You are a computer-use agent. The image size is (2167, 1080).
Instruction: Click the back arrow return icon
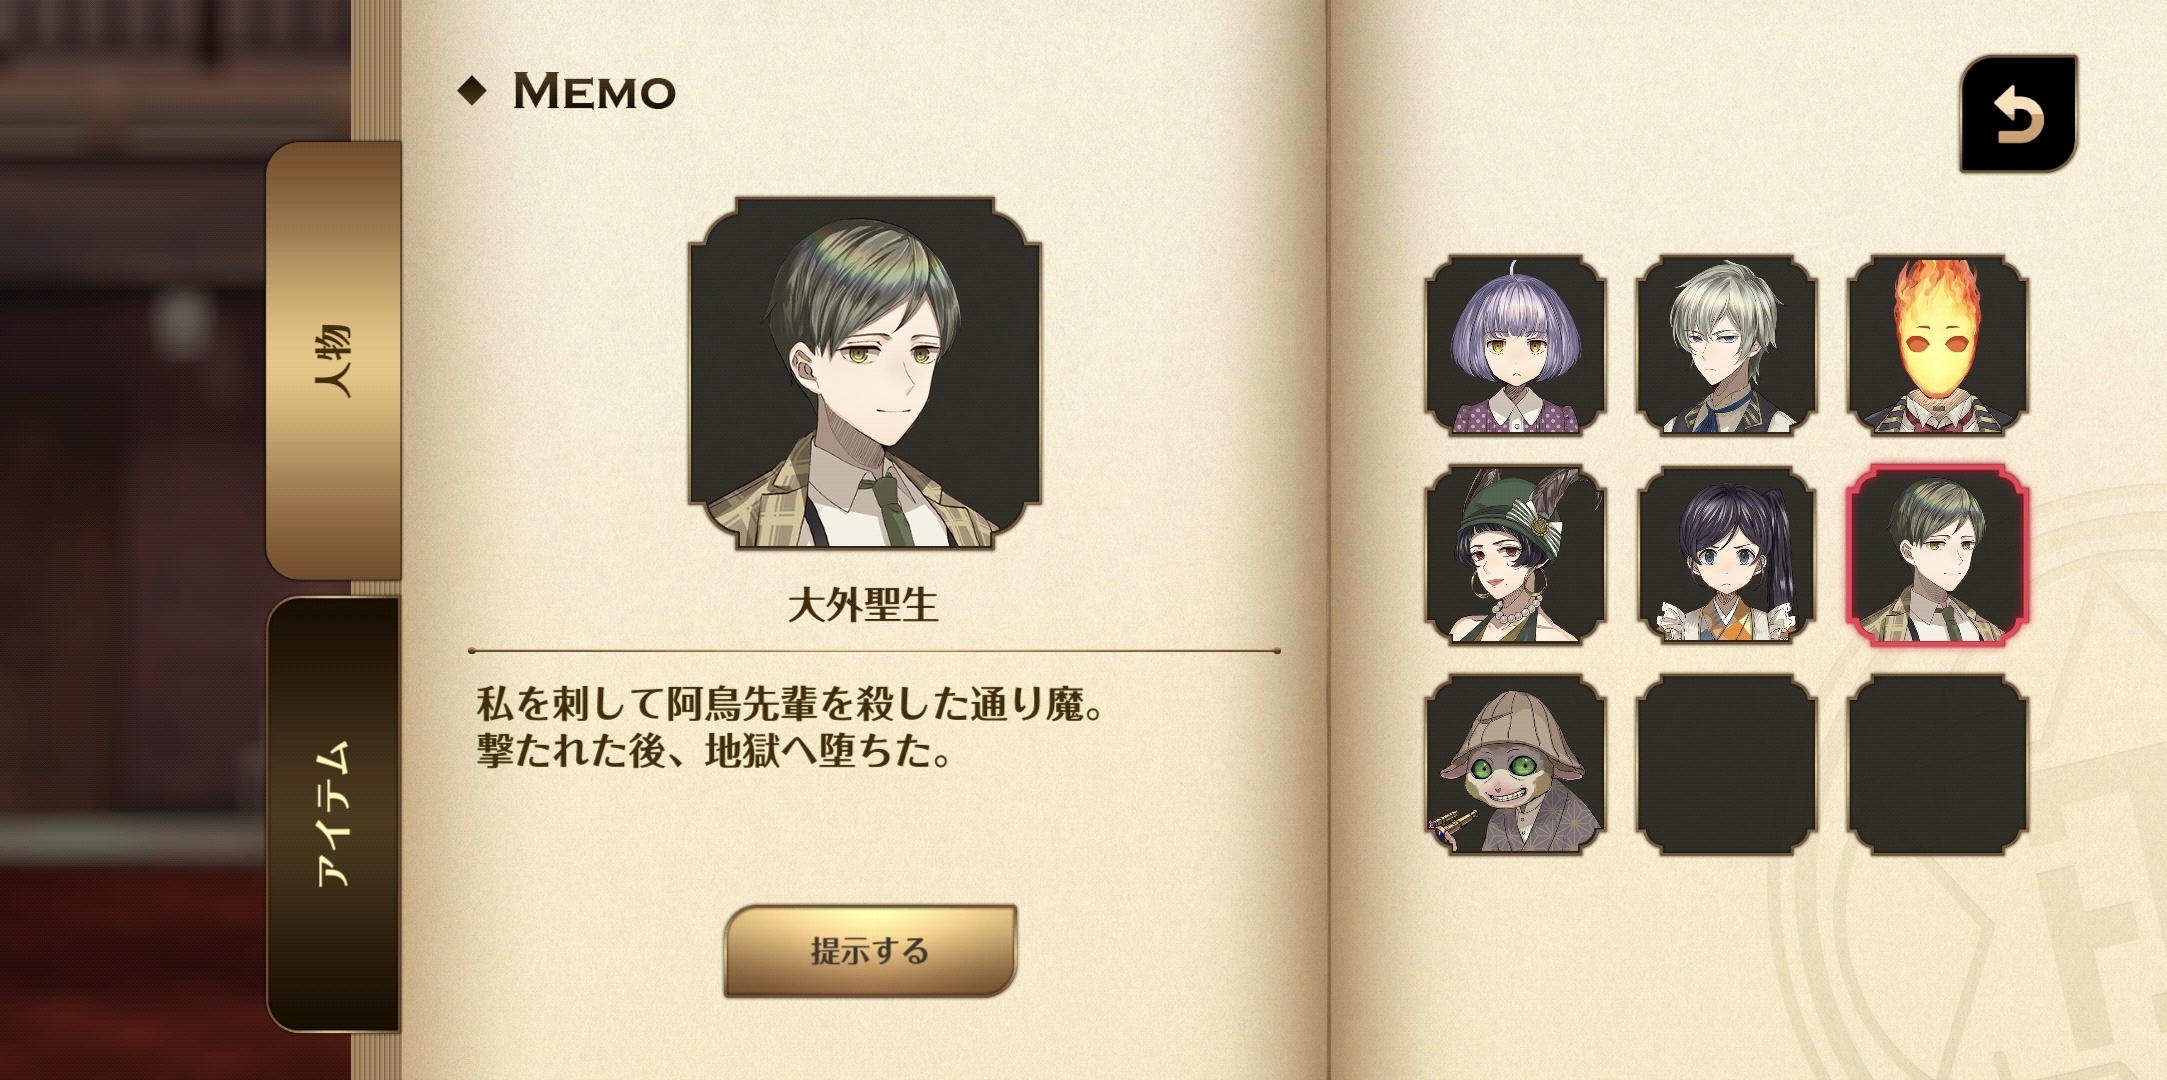tap(2018, 114)
